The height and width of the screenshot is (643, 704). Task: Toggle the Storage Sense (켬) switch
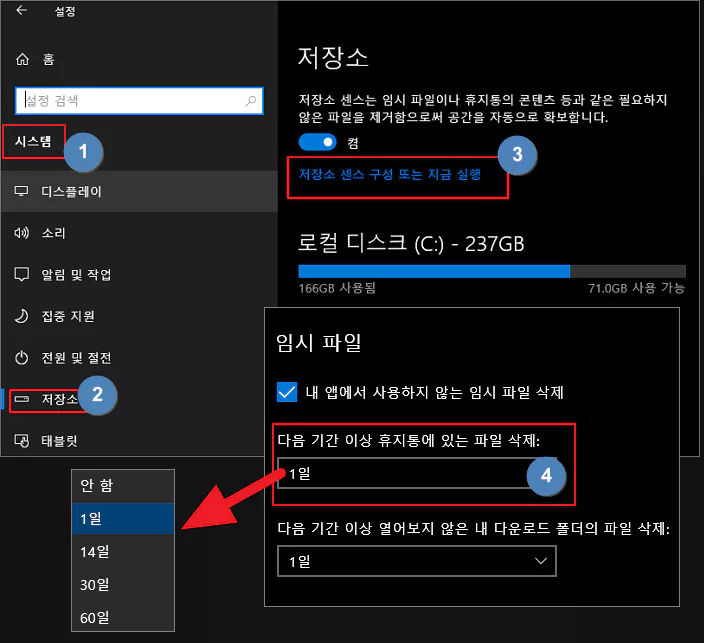(317, 142)
